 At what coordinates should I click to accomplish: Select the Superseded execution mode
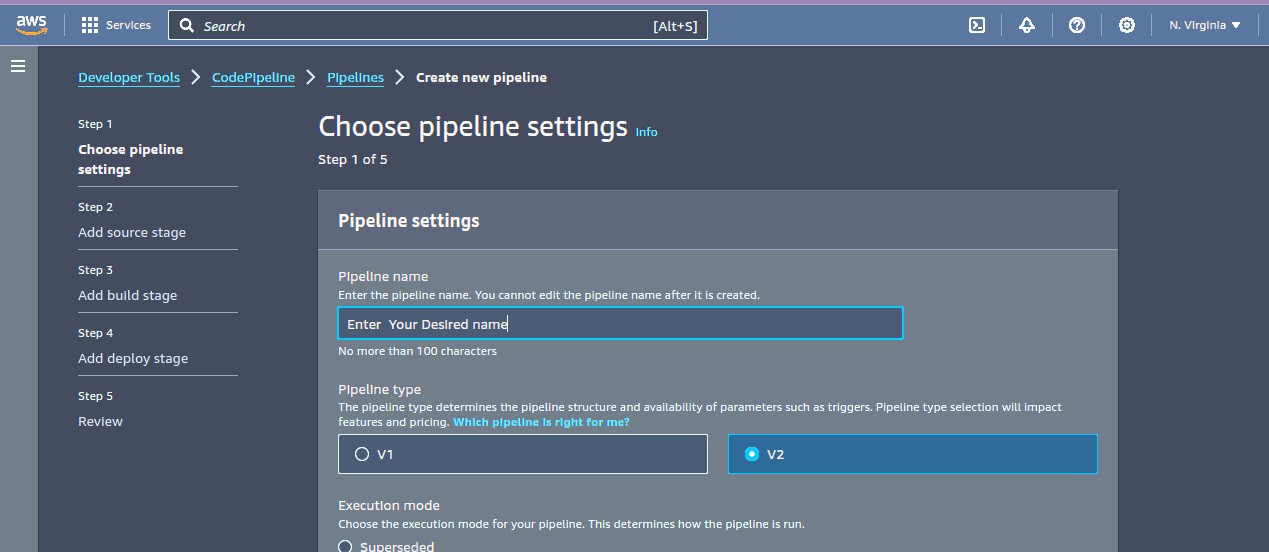[346, 546]
